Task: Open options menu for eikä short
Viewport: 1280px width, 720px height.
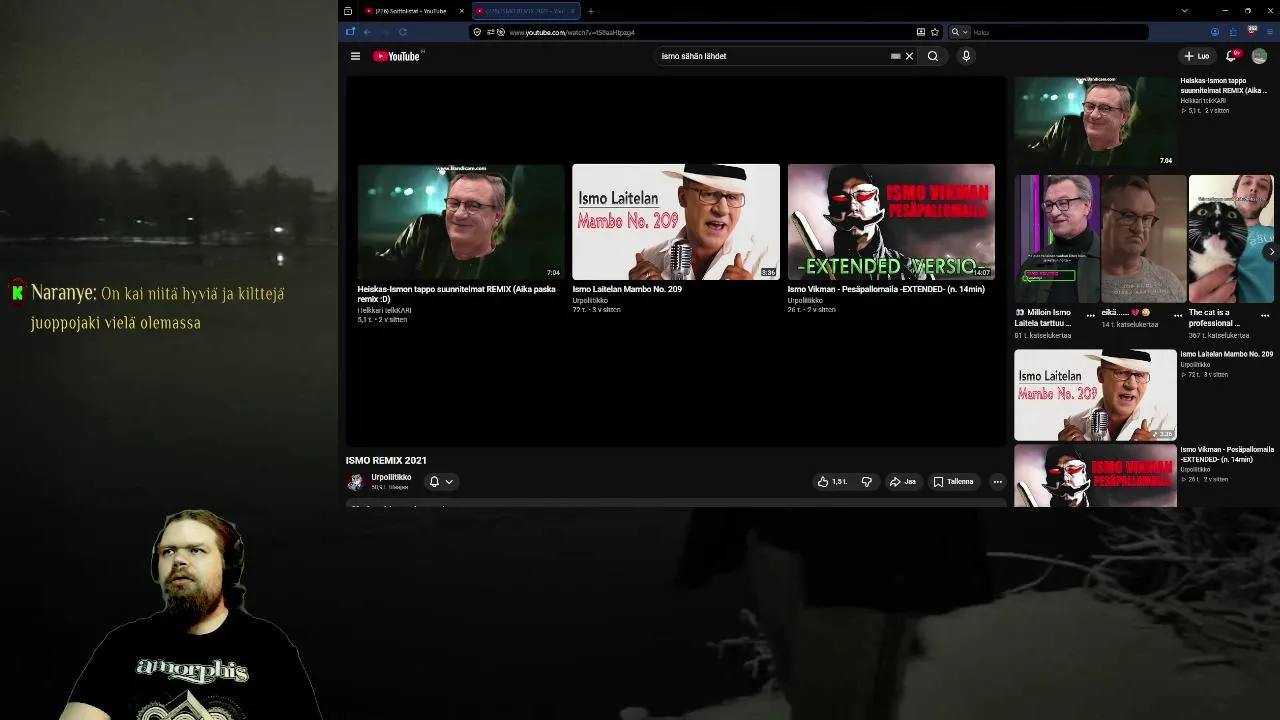Action: pyautogui.click(x=1178, y=316)
